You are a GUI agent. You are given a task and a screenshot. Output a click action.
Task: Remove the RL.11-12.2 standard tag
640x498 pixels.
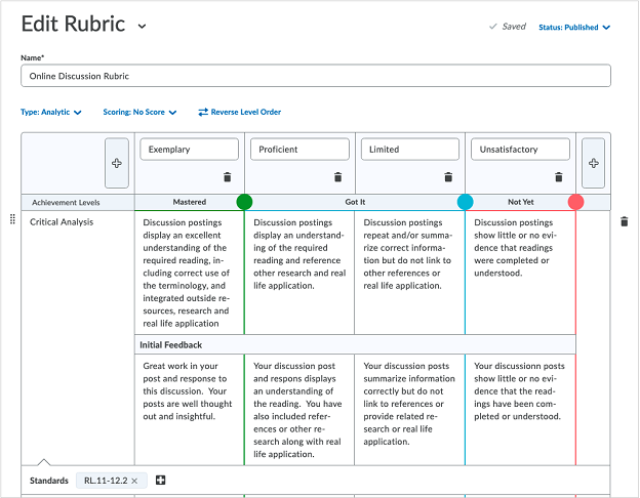click(134, 481)
